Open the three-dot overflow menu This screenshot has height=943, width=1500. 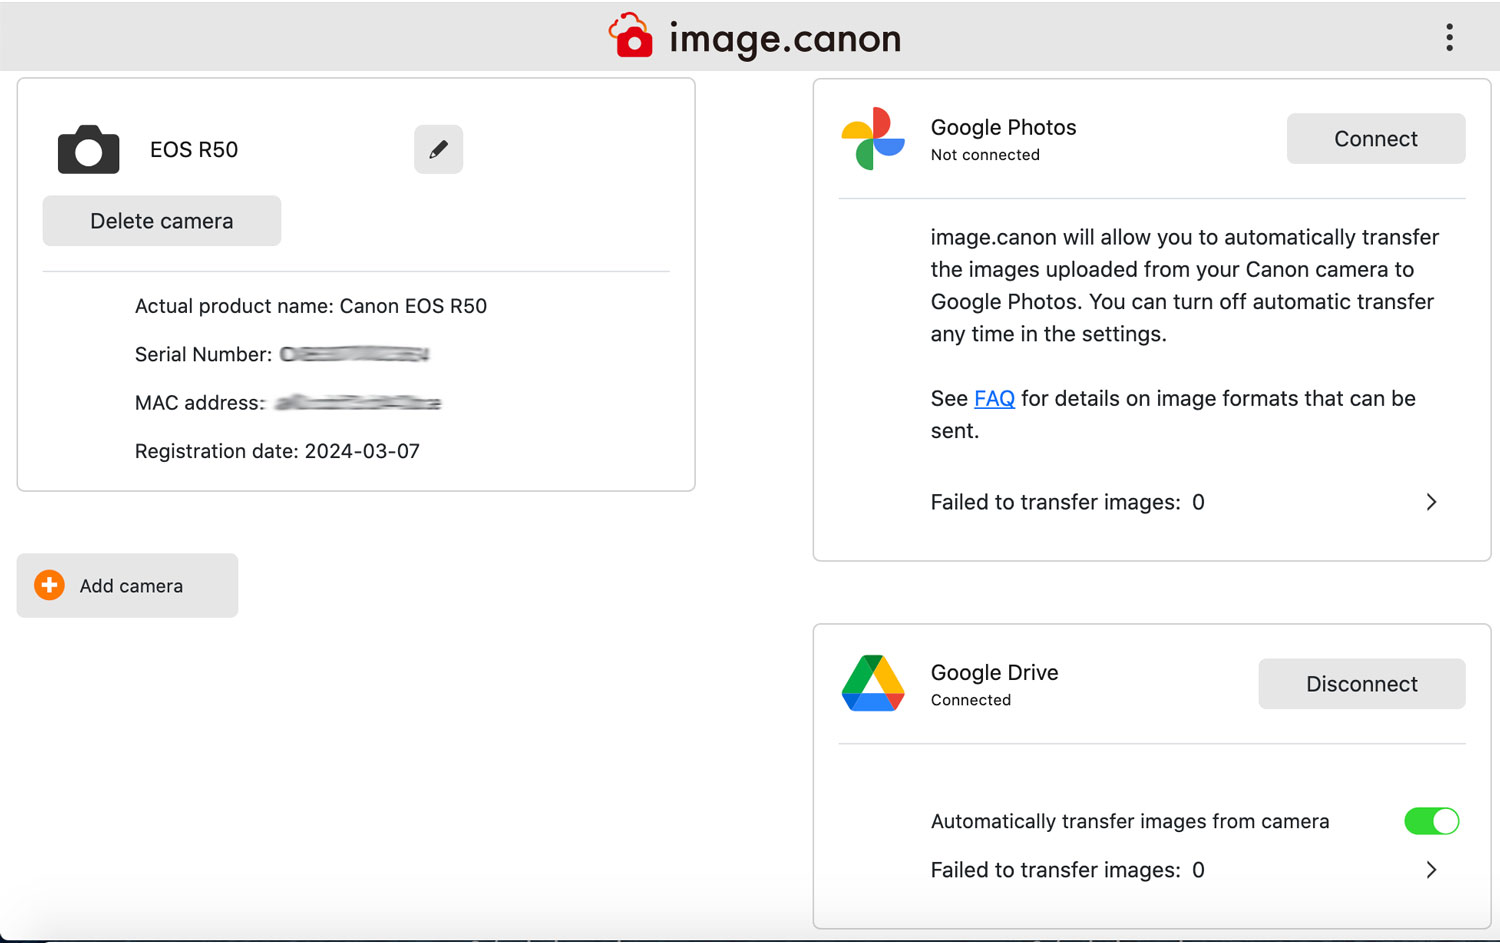pos(1448,38)
